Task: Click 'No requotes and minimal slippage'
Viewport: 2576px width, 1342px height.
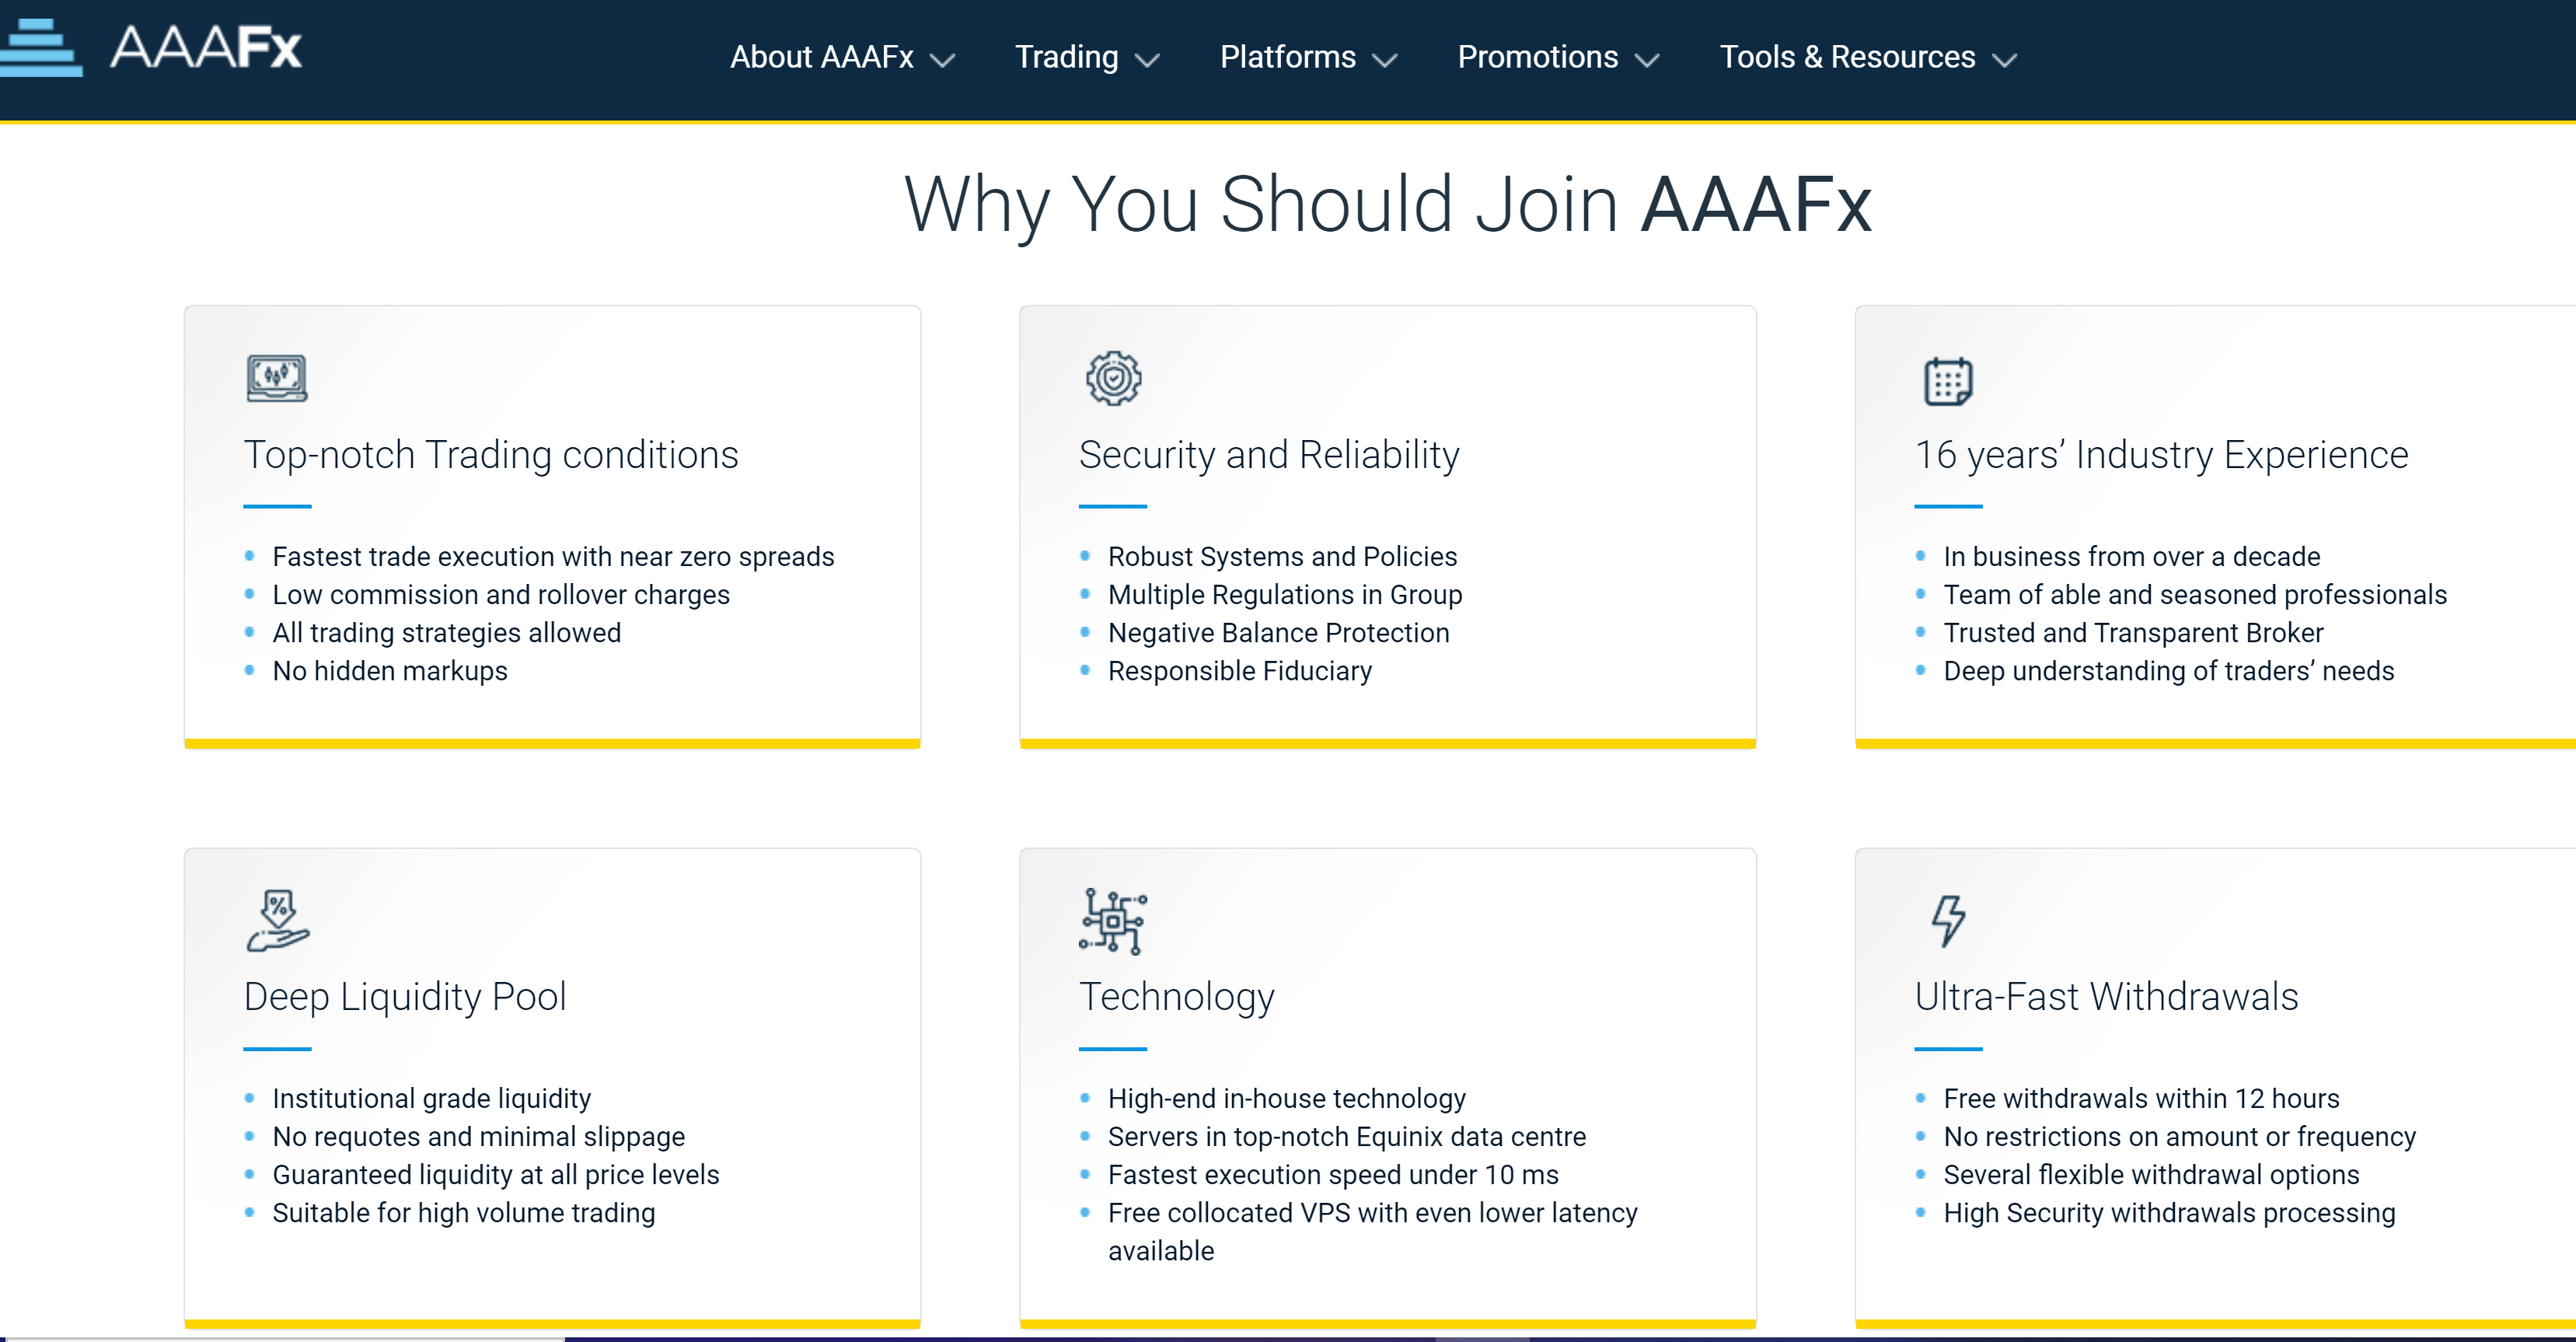Action: [x=478, y=1137]
